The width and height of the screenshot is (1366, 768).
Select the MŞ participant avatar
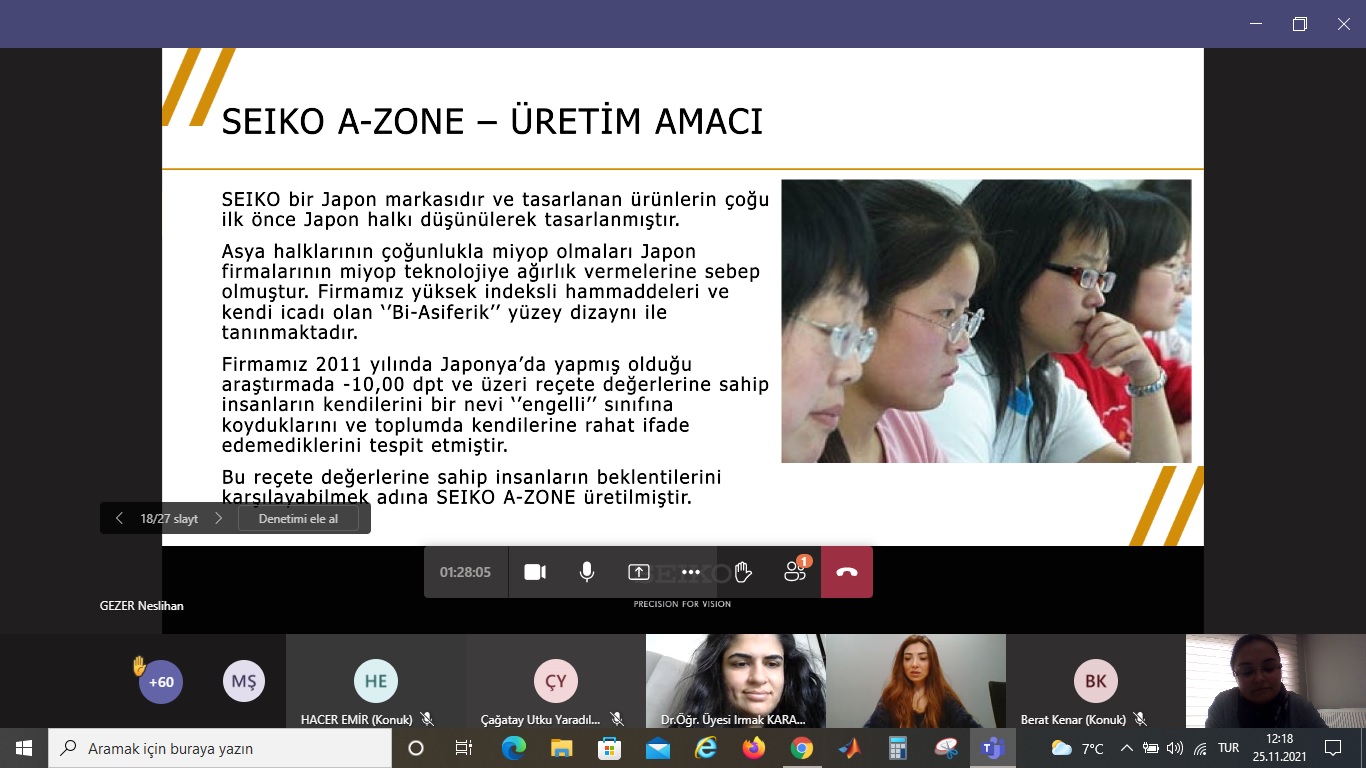coord(244,682)
